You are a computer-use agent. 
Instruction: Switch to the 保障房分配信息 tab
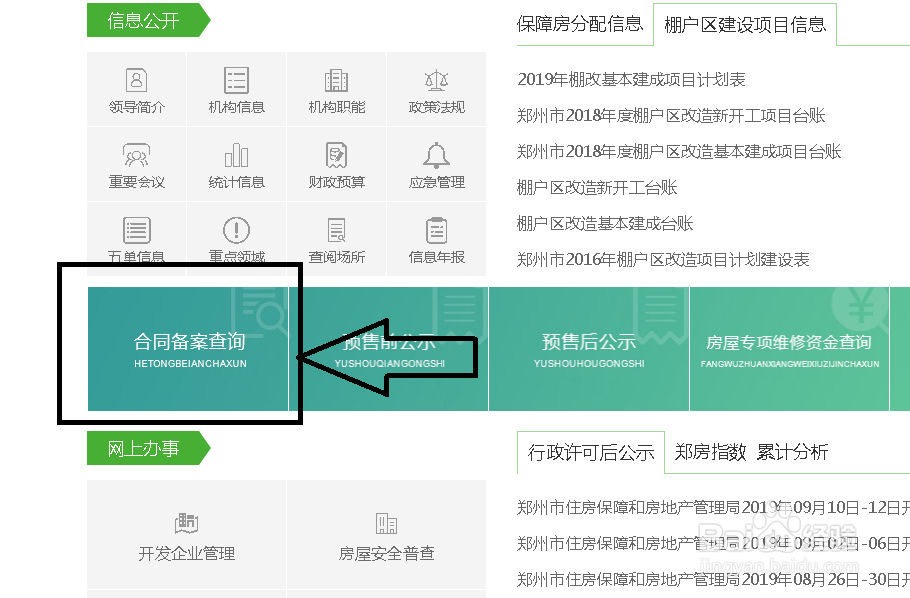tap(583, 24)
